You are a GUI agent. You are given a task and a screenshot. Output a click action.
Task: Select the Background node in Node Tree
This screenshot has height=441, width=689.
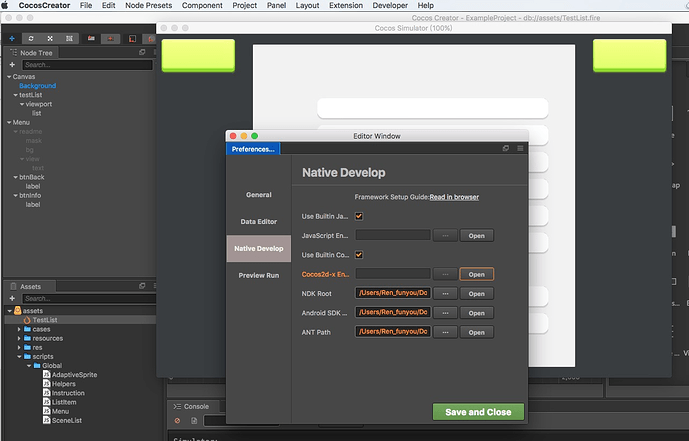pyautogui.click(x=37, y=86)
